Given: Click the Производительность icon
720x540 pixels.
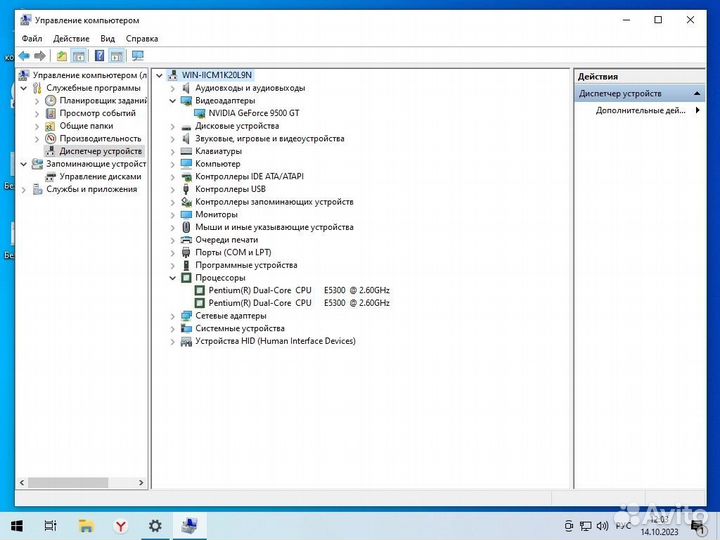Looking at the screenshot, I should click(51, 138).
